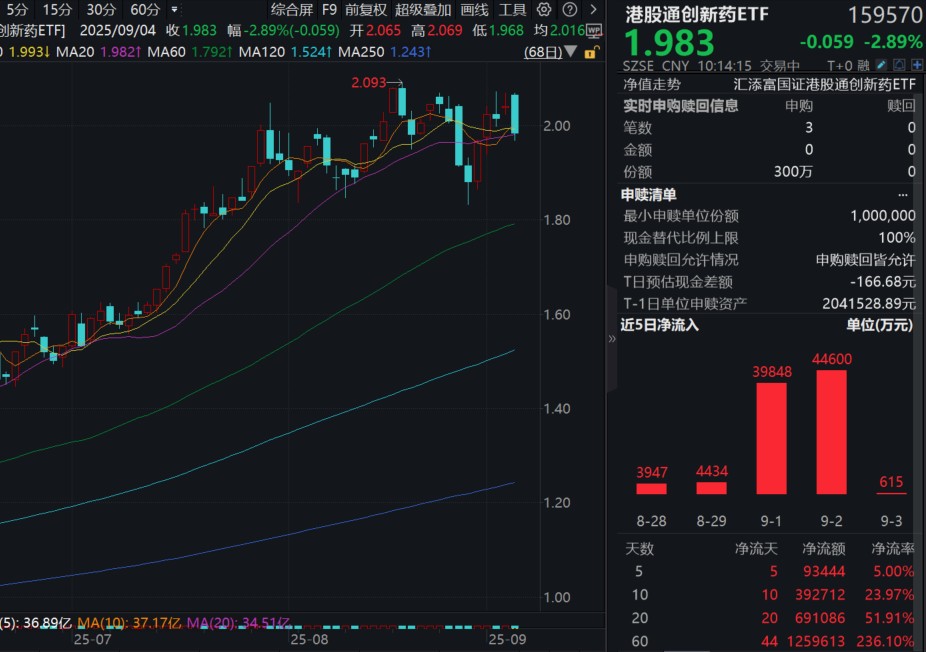The height and width of the screenshot is (652, 926).
Task: Click the WP icon next to the average price
Action: (593, 30)
